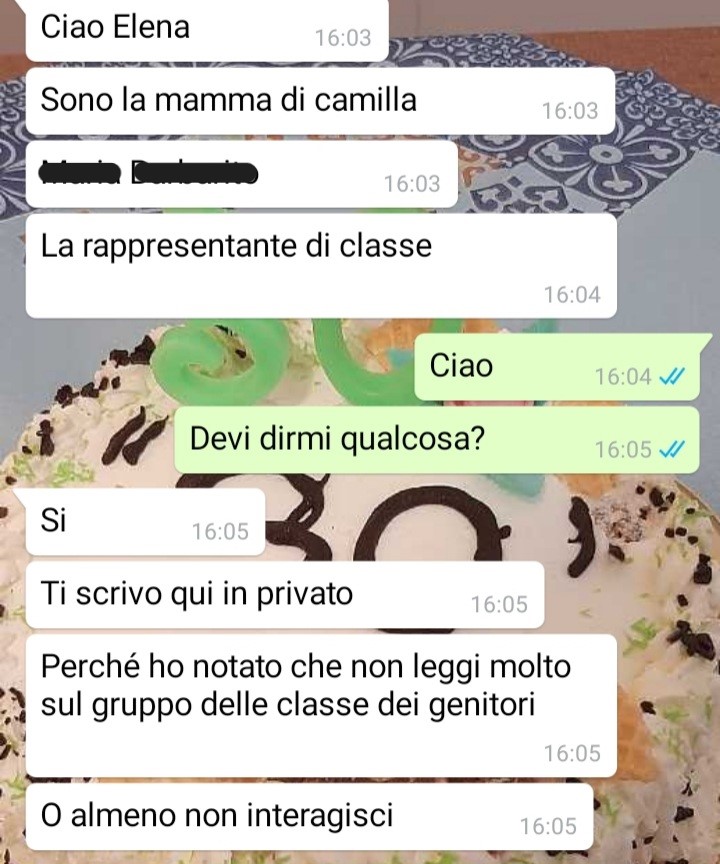Tap the 16:03 timestamp on "Ciao Elena"
The width and height of the screenshot is (720, 864).
[343, 38]
